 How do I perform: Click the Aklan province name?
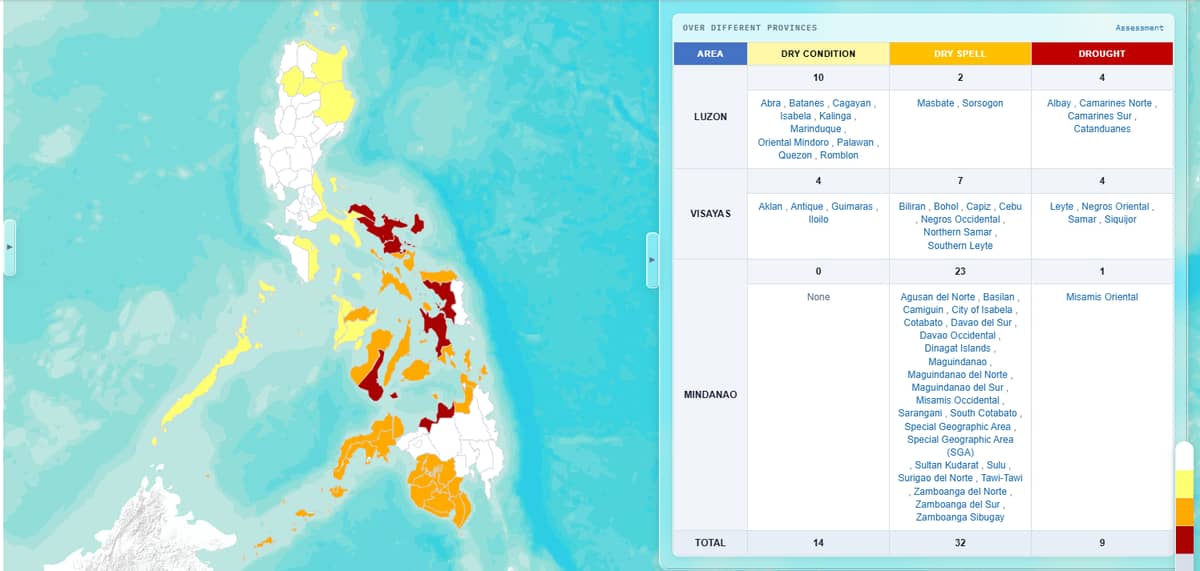[770, 206]
